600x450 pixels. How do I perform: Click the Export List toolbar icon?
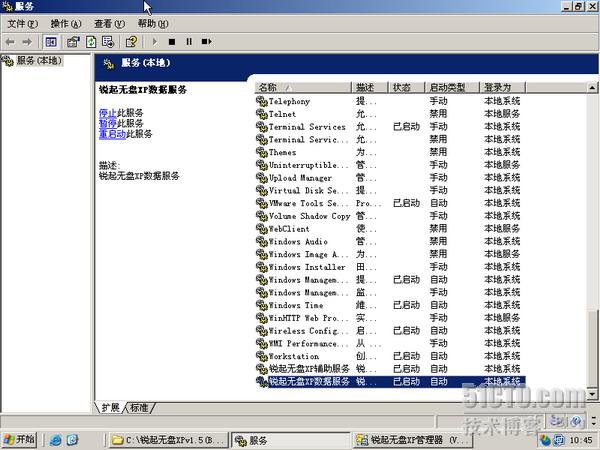[108, 42]
